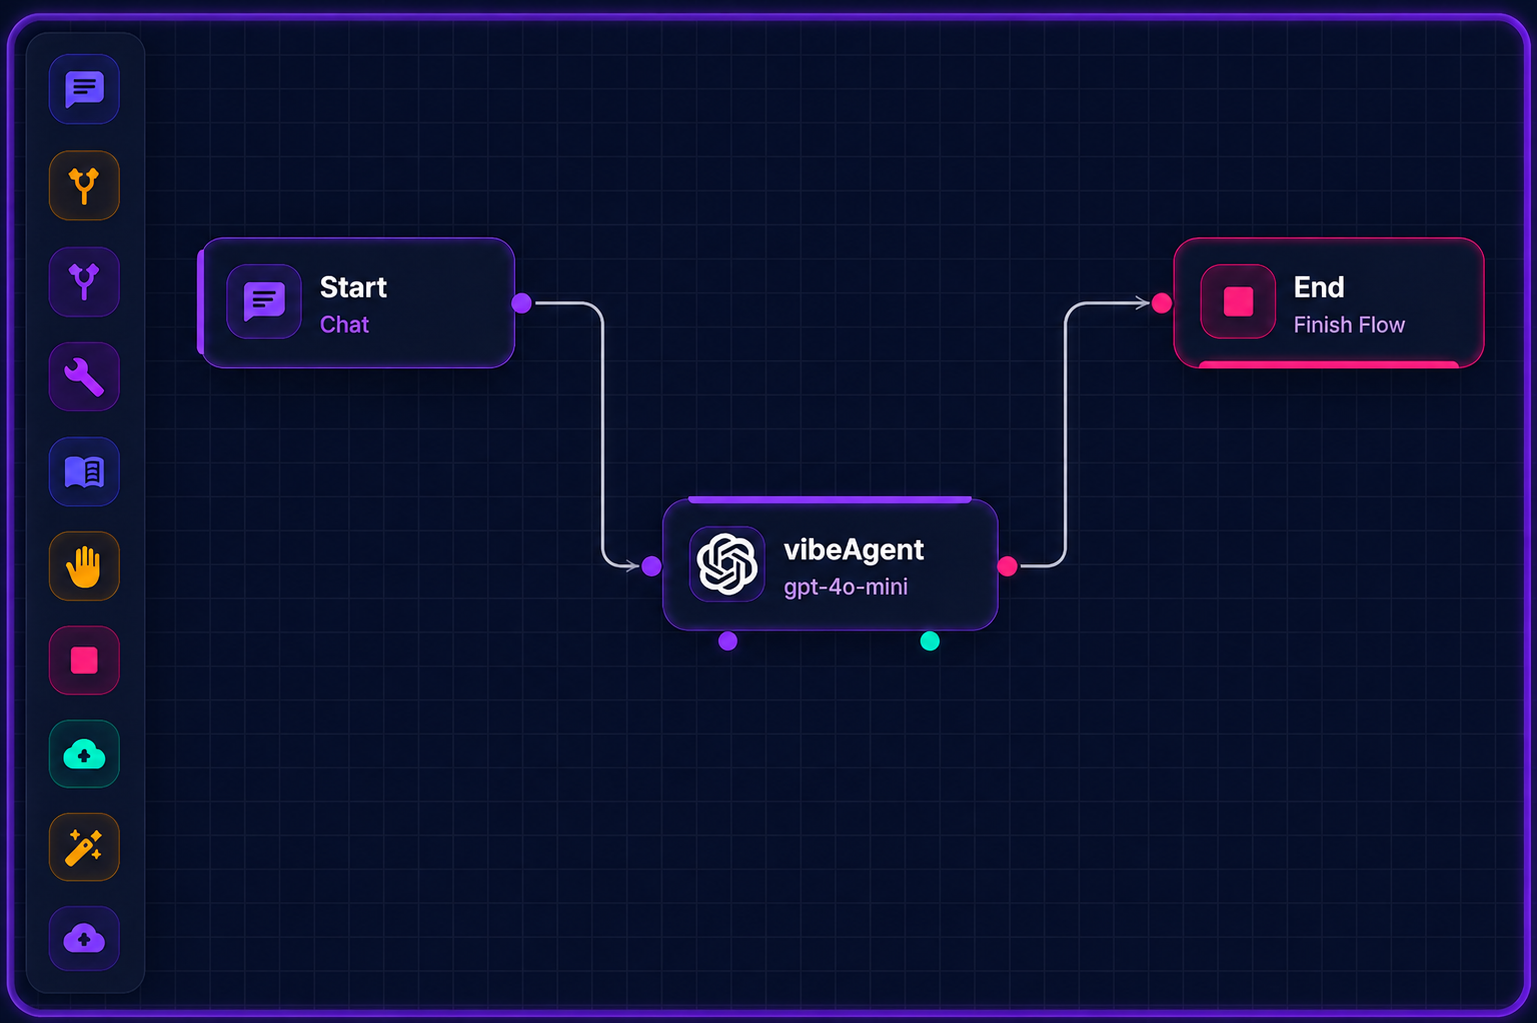Click the teal cloud plus sidebar icon
Screen dimensions: 1537x1023
[84, 754]
